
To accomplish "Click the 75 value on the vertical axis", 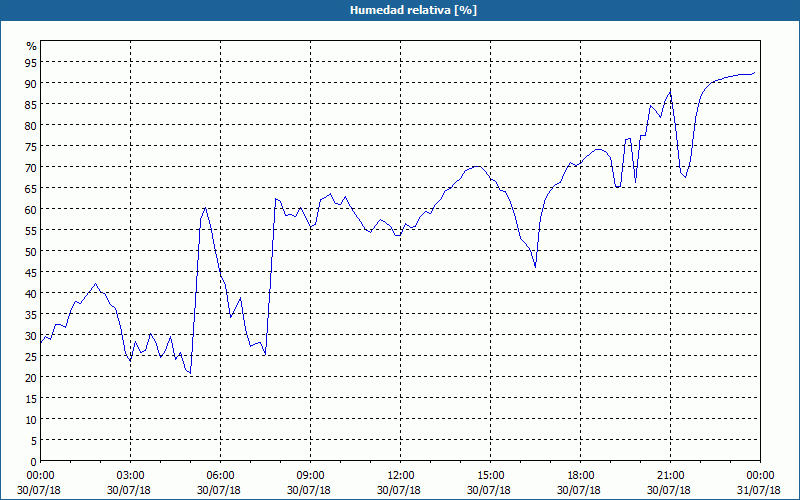I will [x=31, y=146].
